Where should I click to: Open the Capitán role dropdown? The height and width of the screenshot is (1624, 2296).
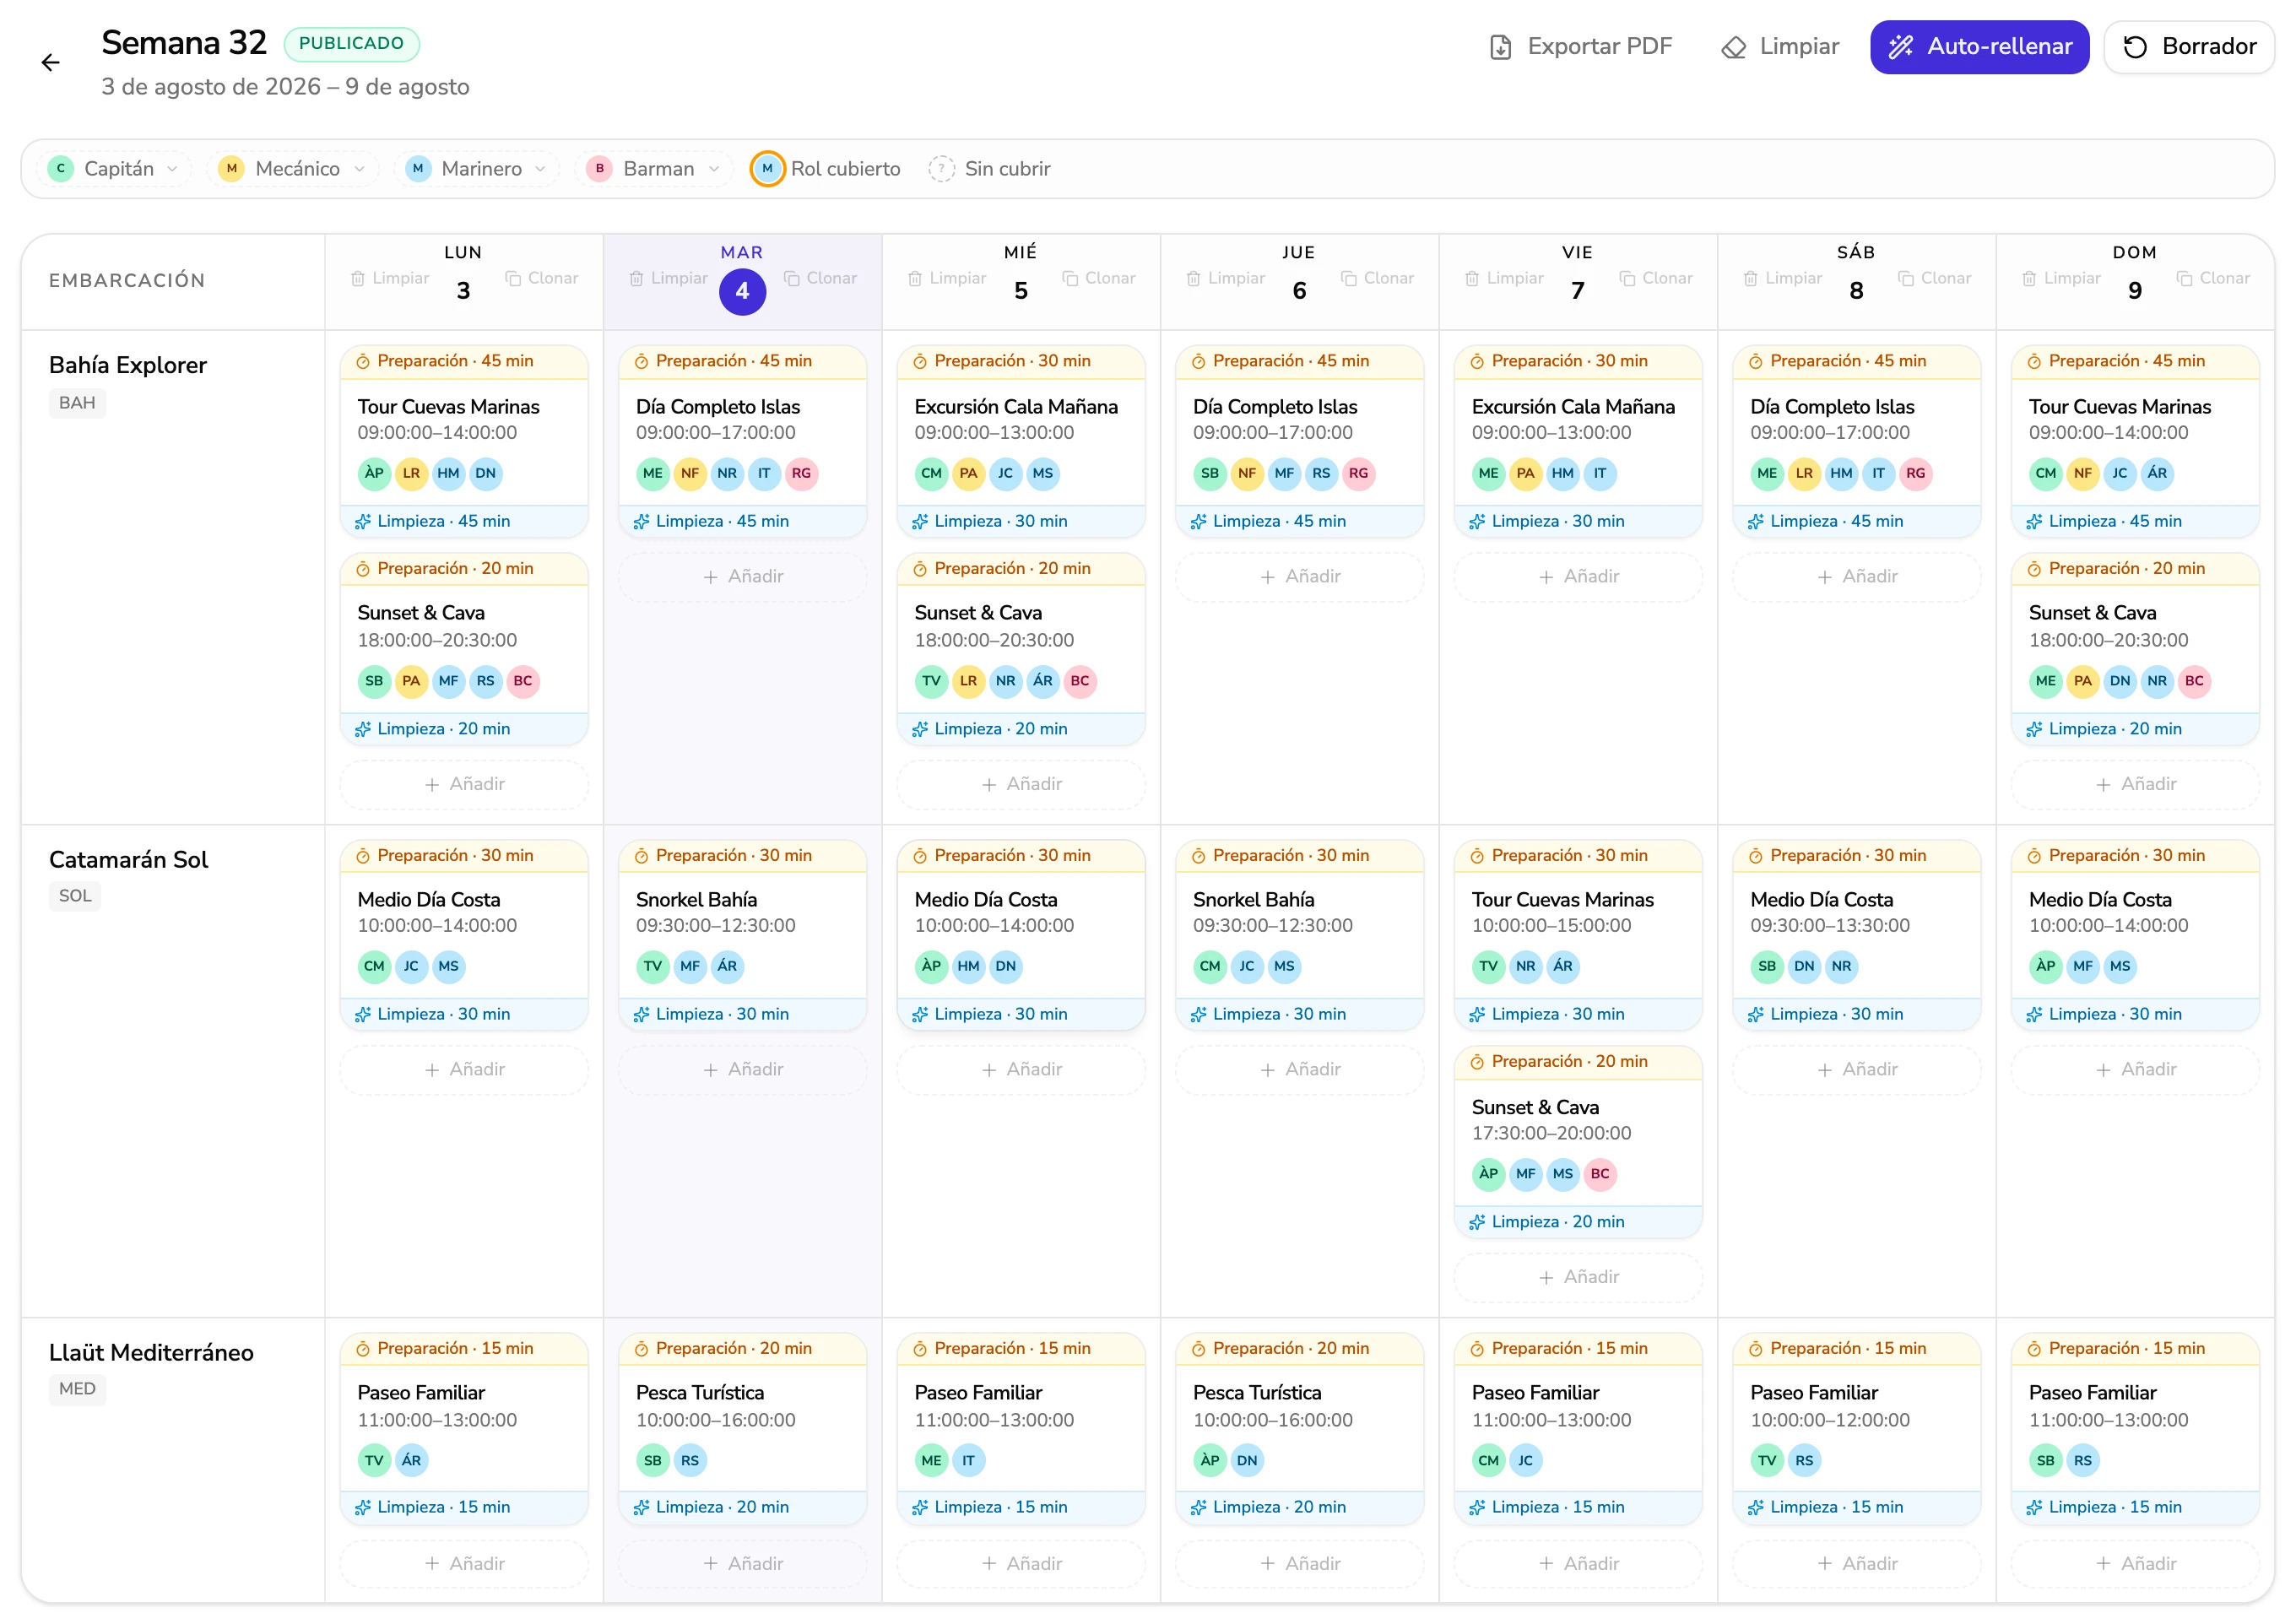(114, 169)
